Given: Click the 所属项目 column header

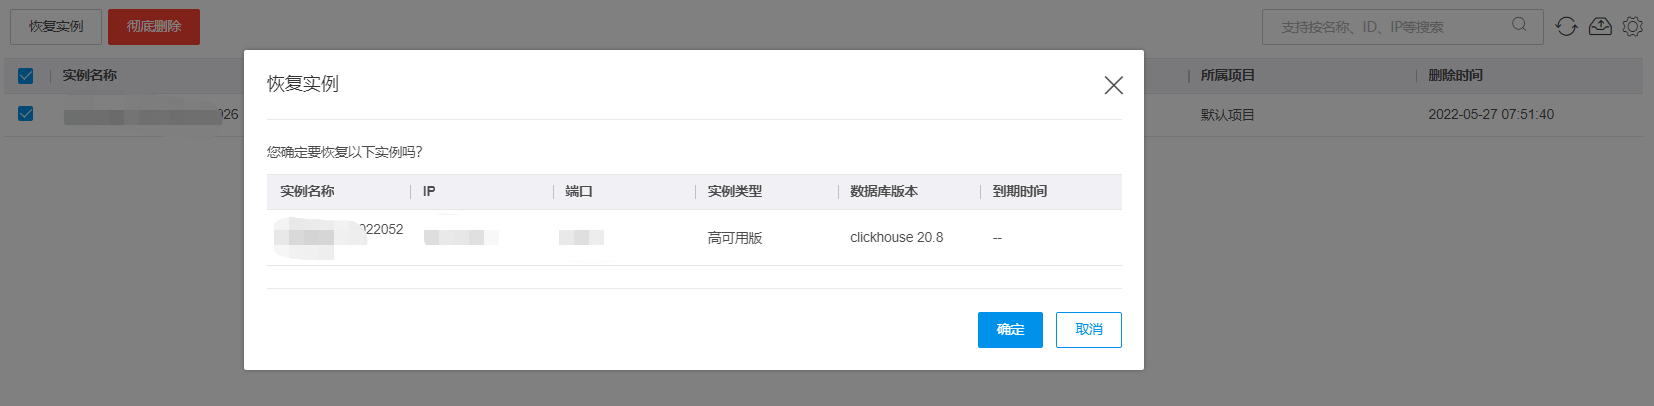Looking at the screenshot, I should [1227, 76].
